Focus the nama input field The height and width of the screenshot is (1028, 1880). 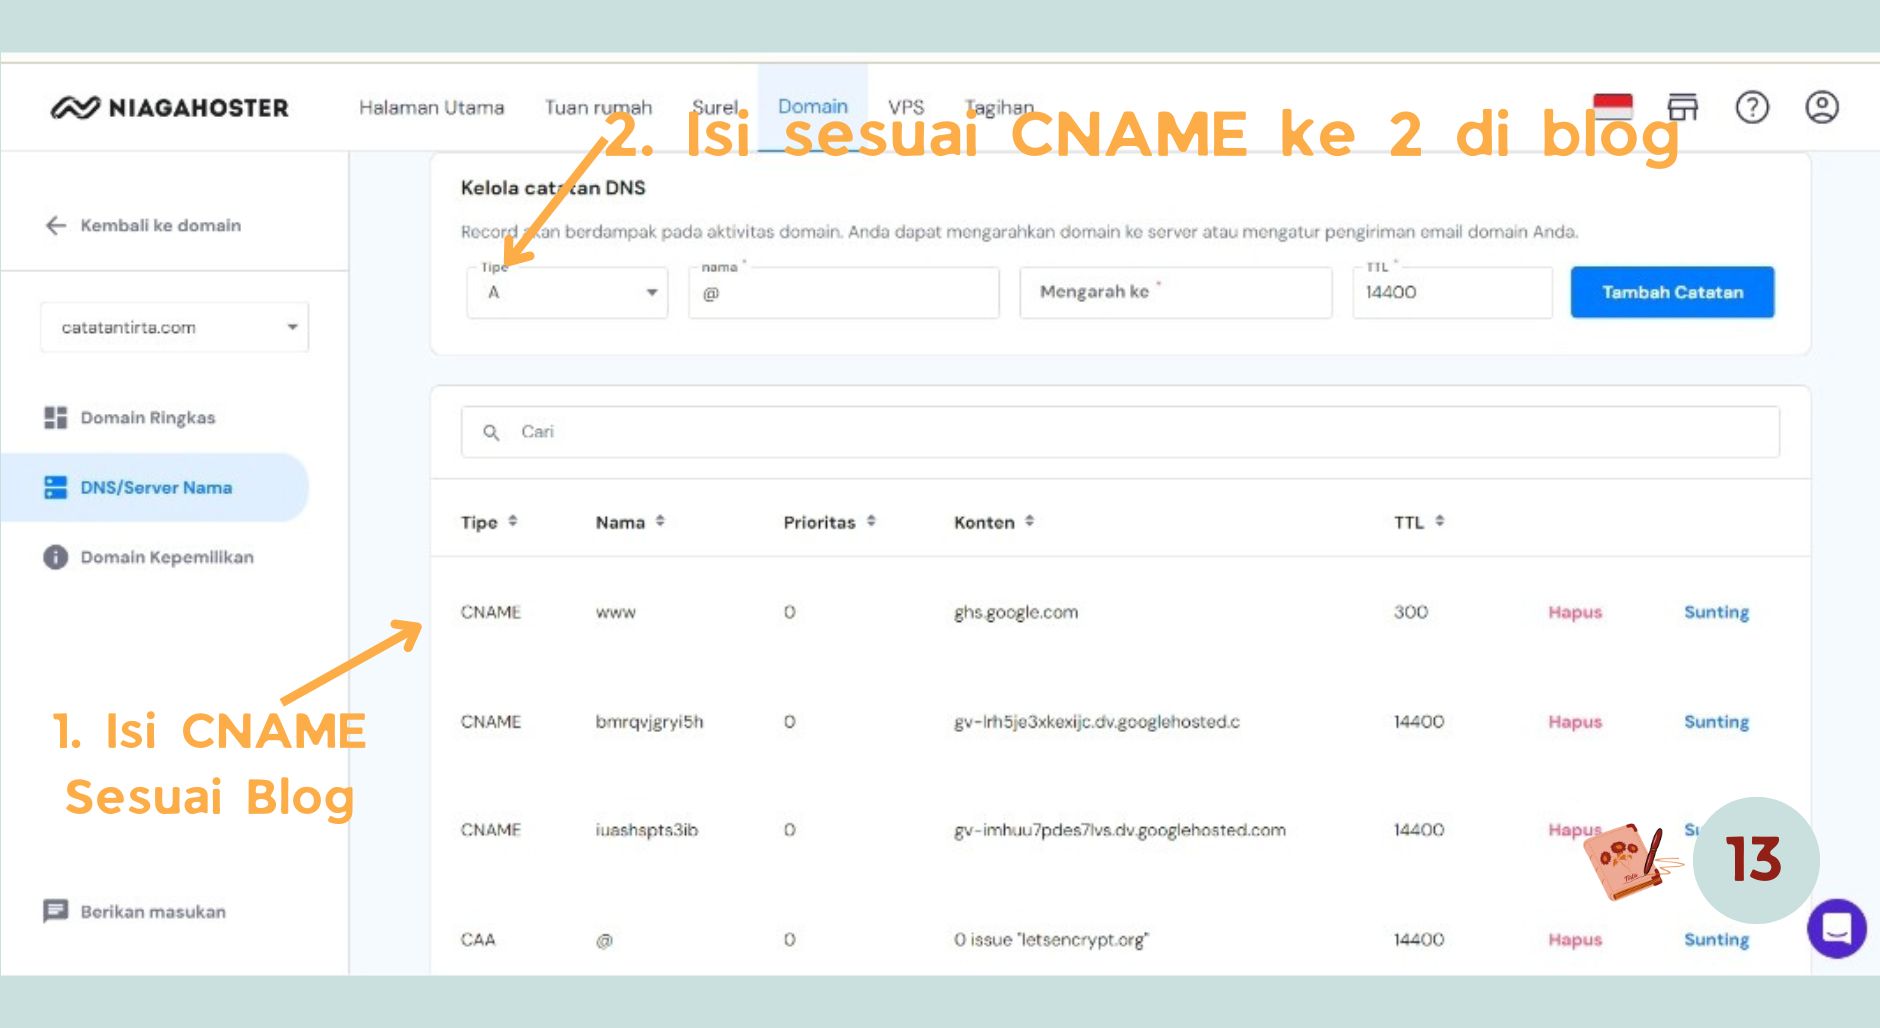[844, 292]
